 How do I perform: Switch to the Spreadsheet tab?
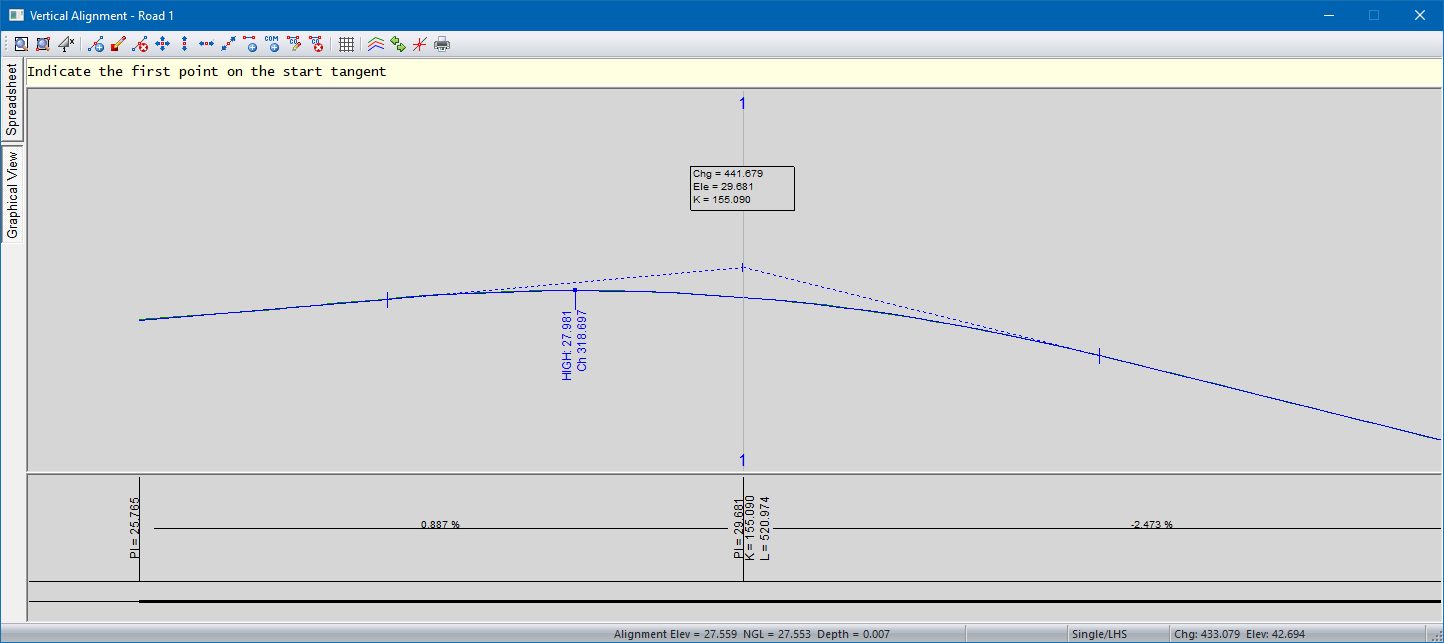(12, 100)
